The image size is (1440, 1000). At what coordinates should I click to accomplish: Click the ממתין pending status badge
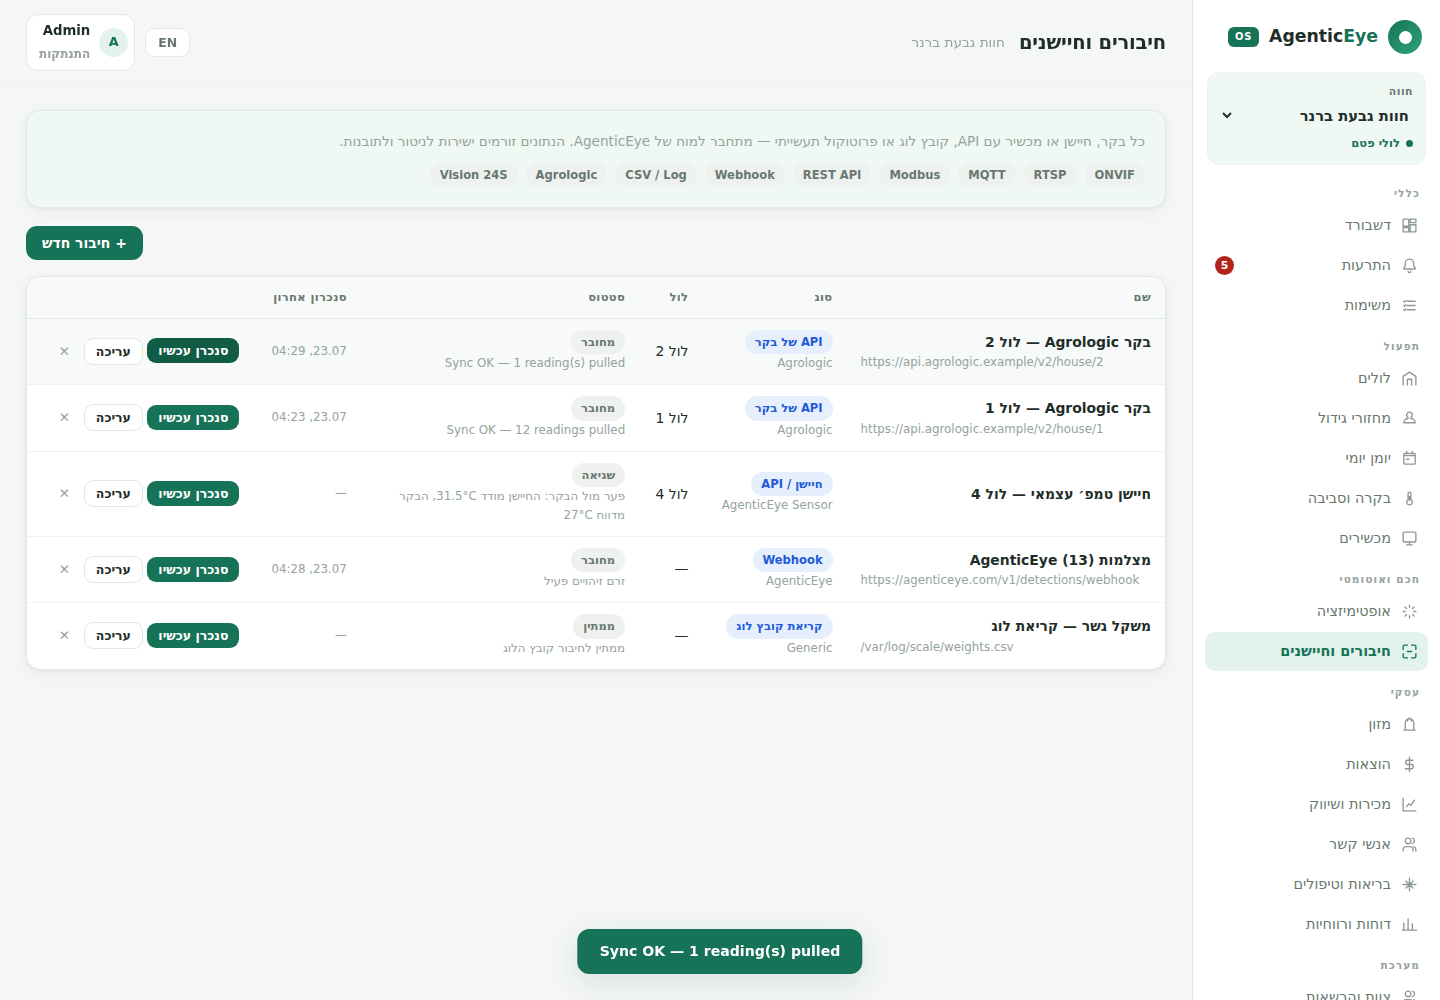[599, 627]
